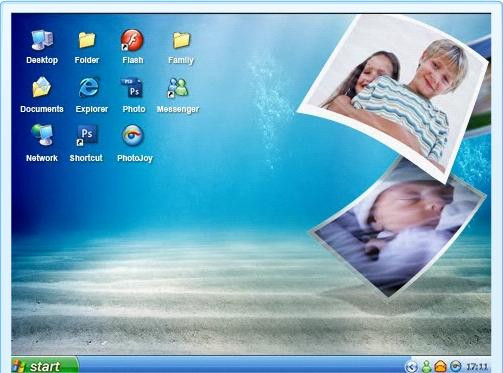Select the Folder icon

(x=87, y=40)
